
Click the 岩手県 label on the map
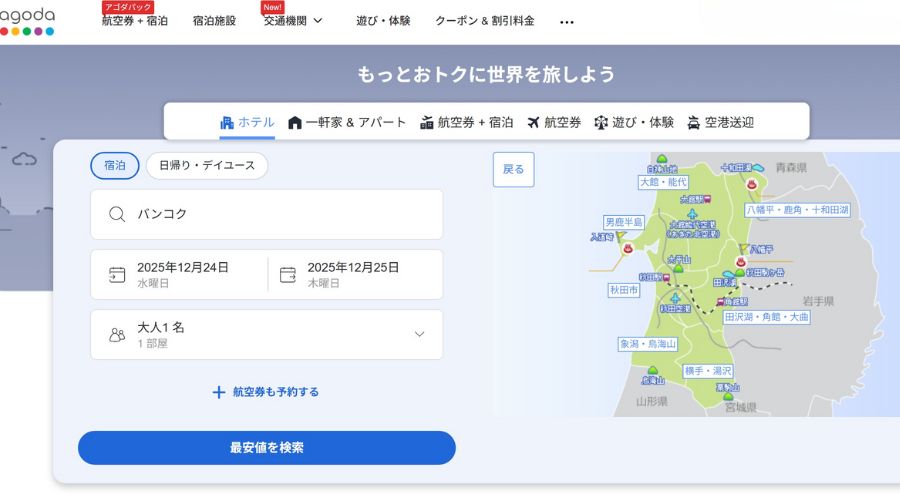click(818, 301)
